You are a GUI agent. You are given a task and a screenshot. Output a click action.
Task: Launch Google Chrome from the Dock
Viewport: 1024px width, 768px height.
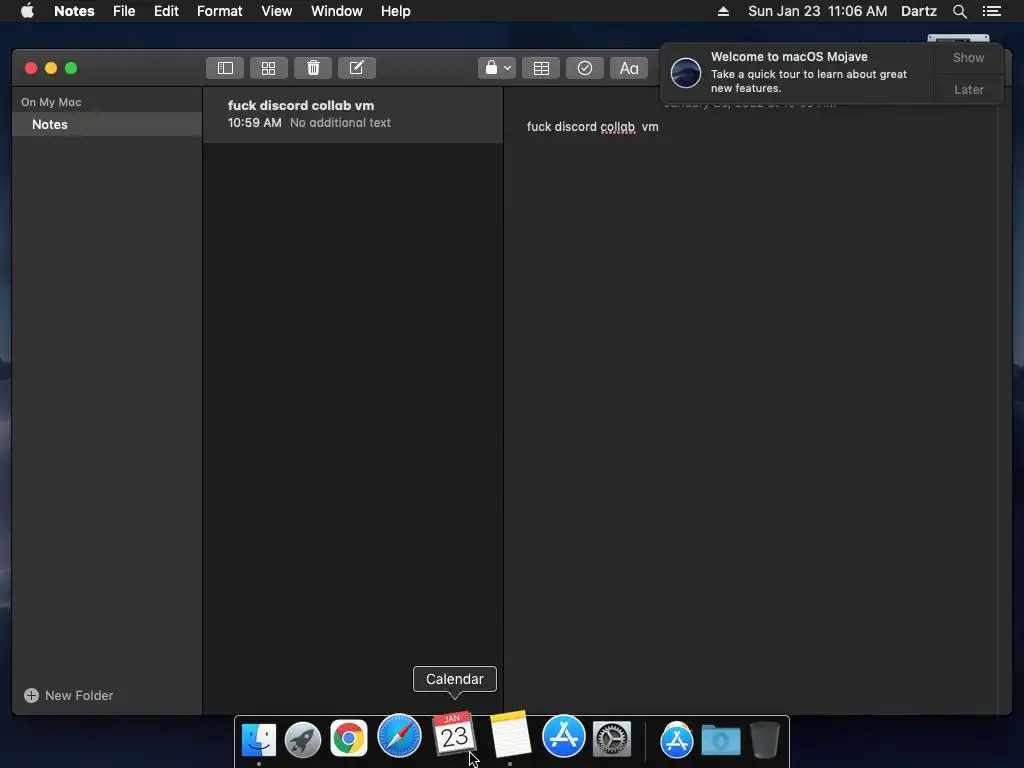click(x=349, y=739)
